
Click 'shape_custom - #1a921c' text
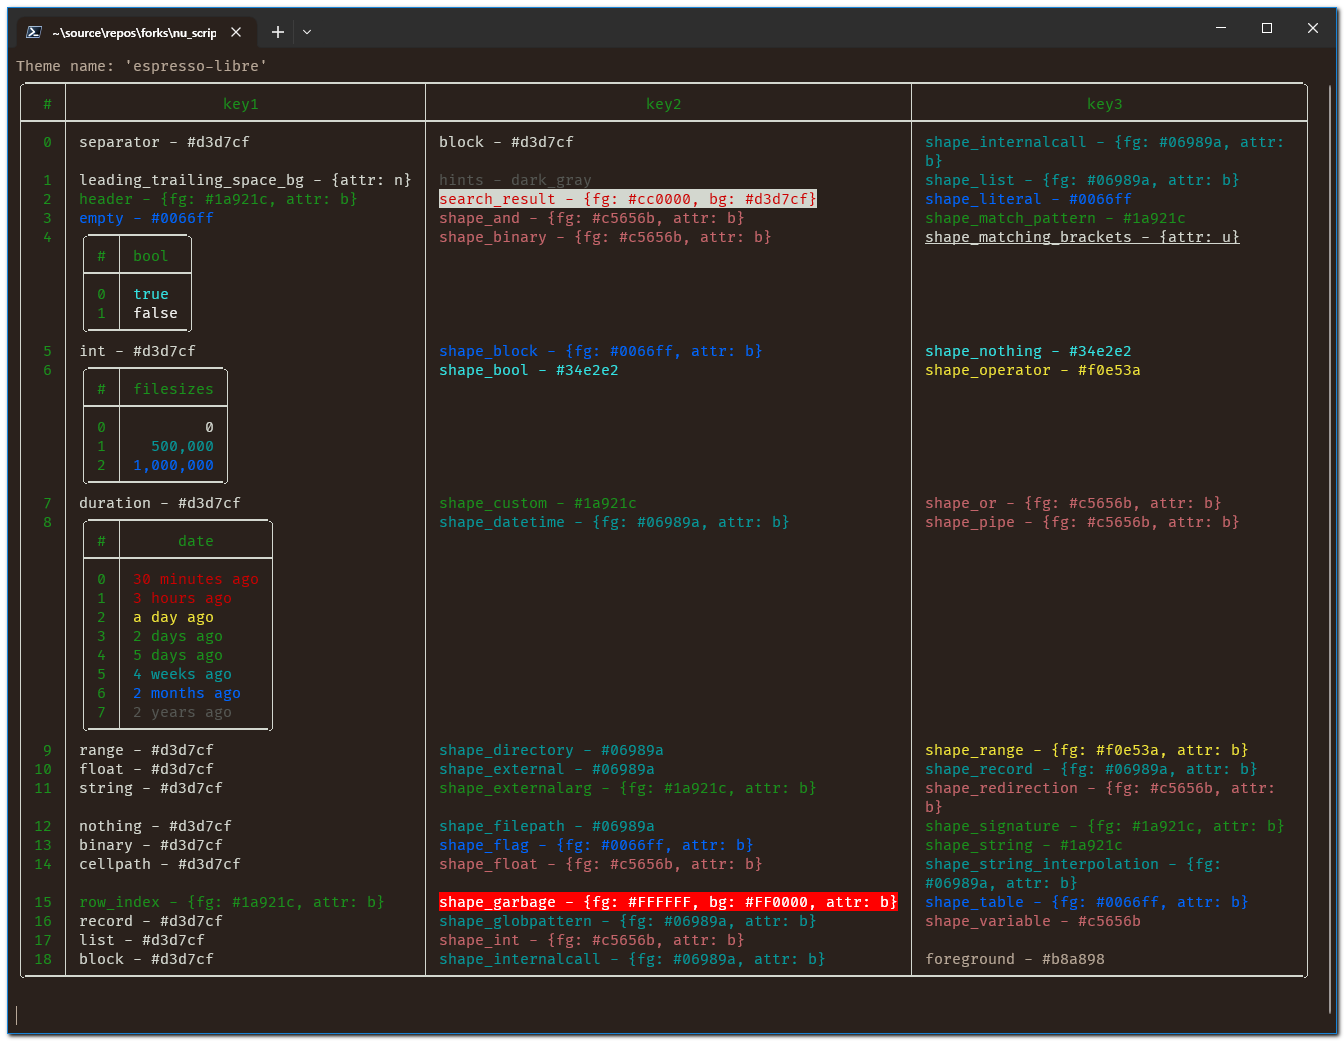click(538, 503)
